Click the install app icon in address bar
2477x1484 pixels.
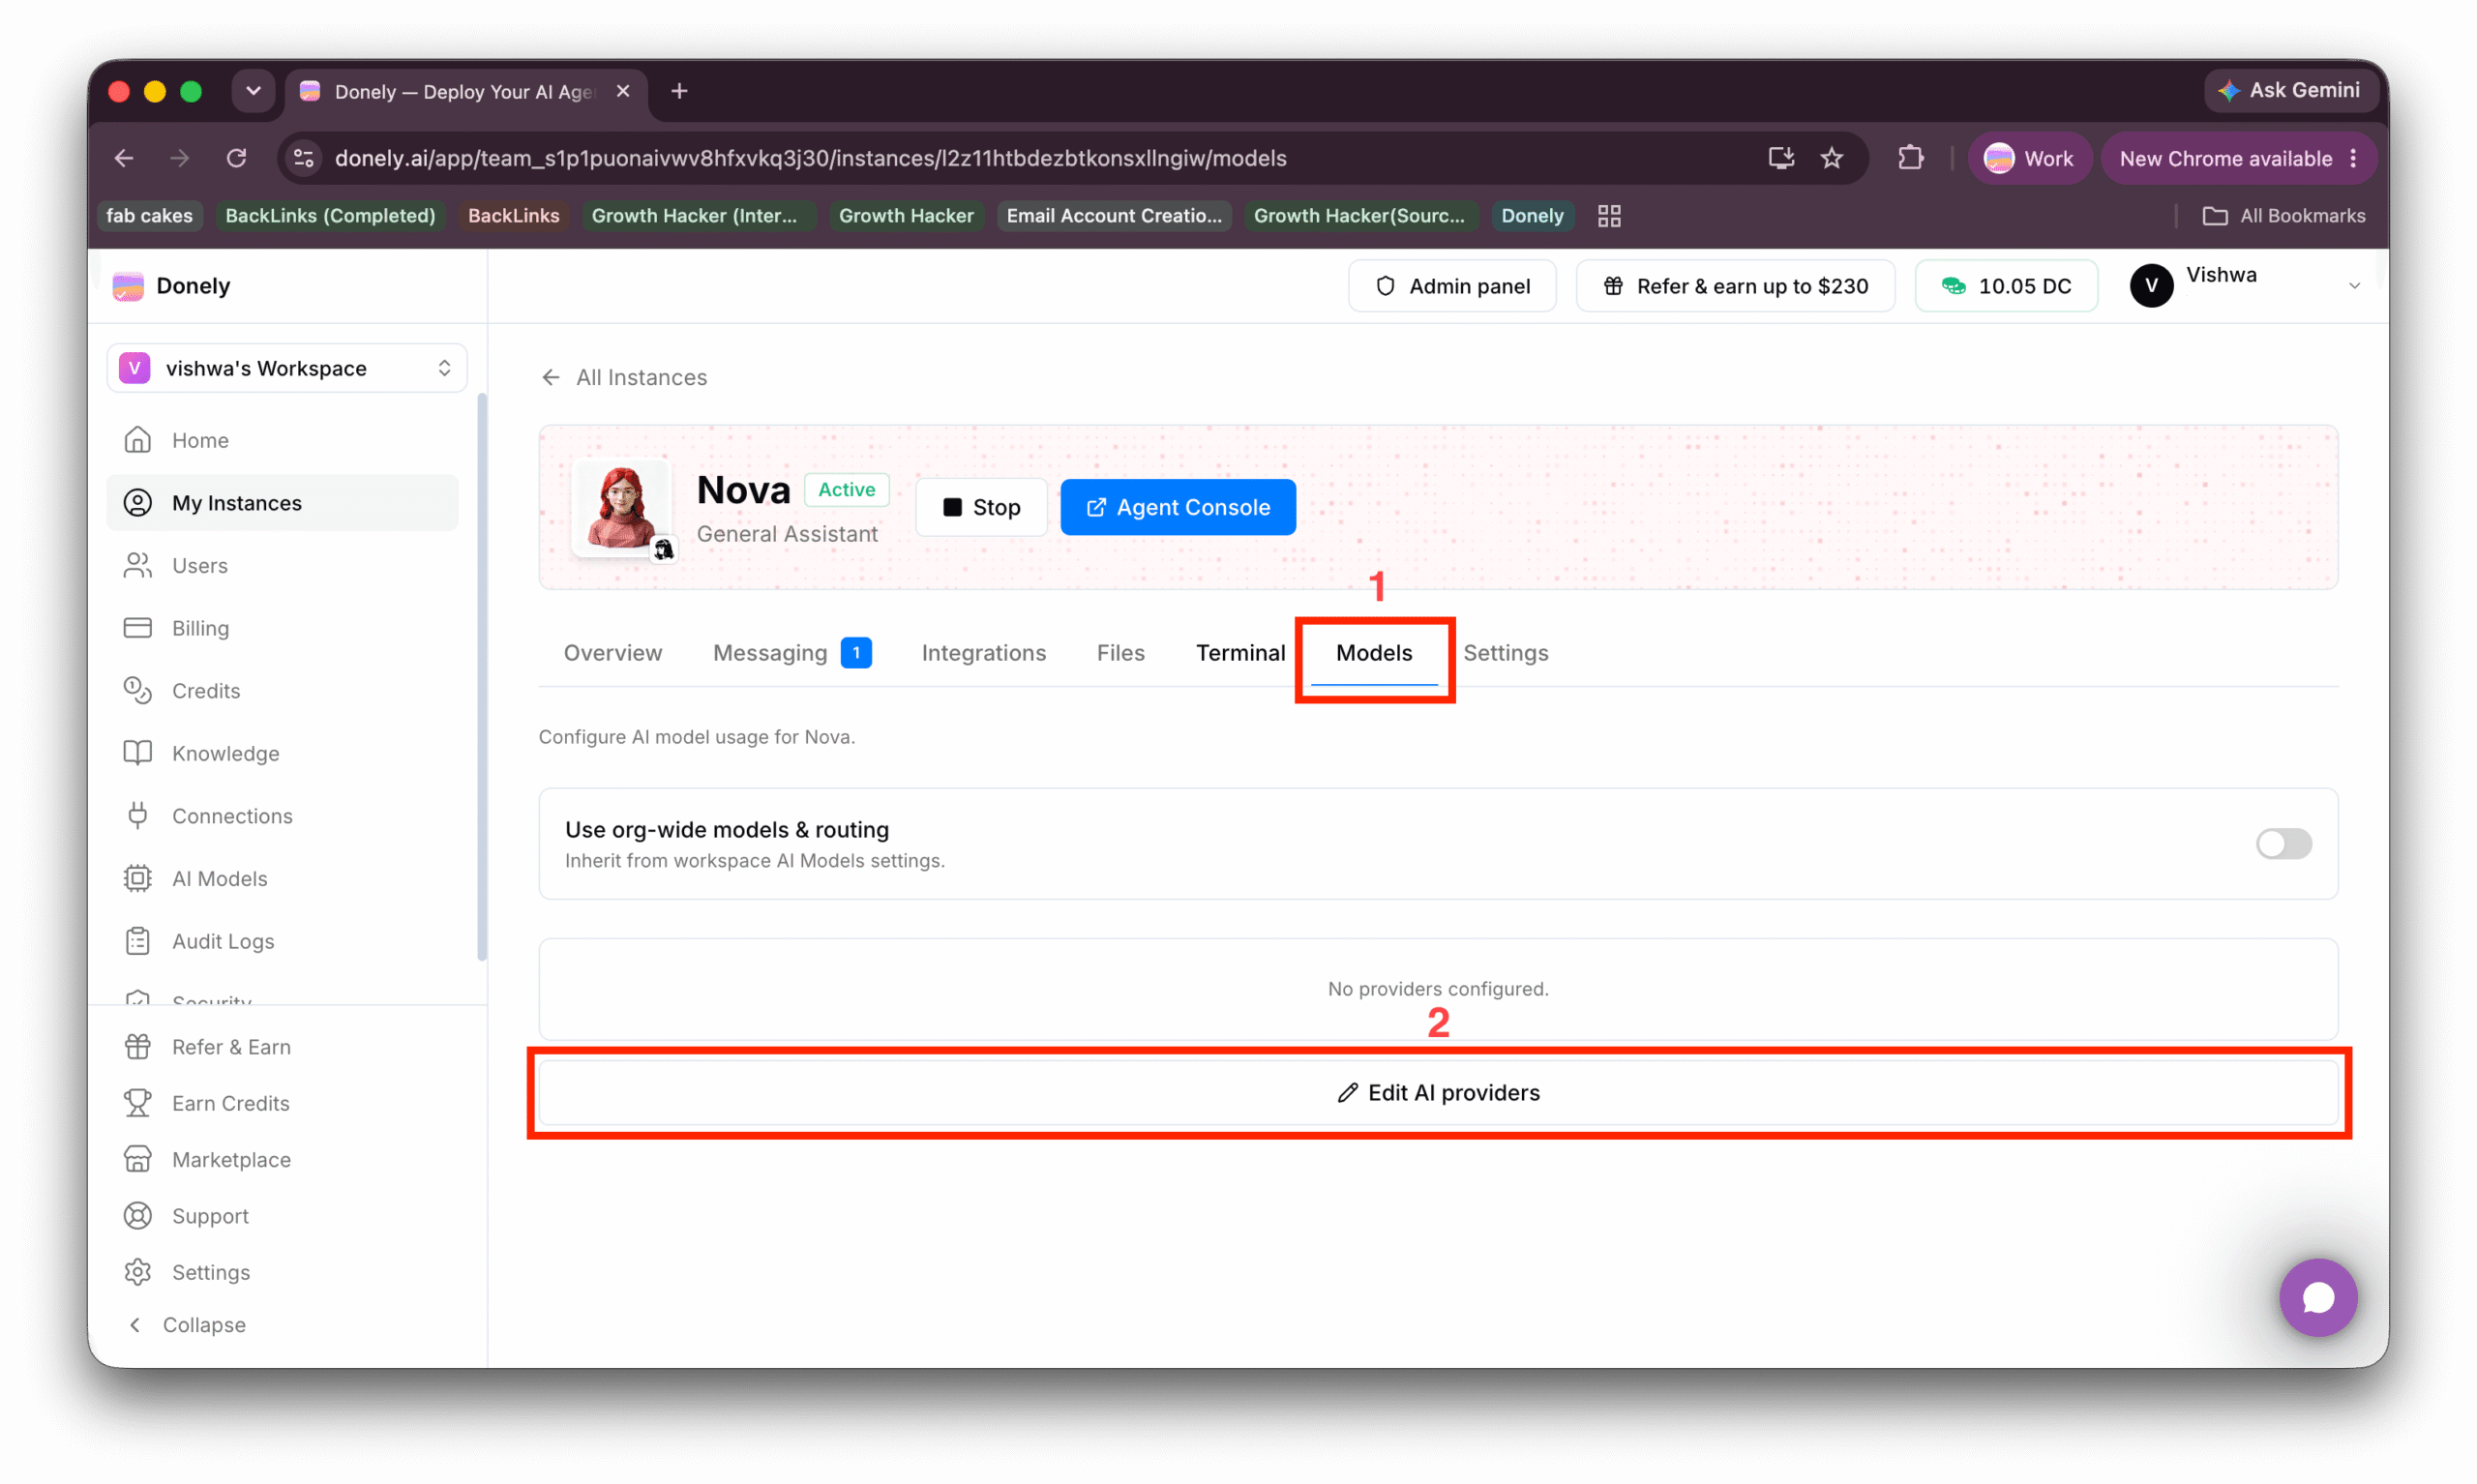1781,158
